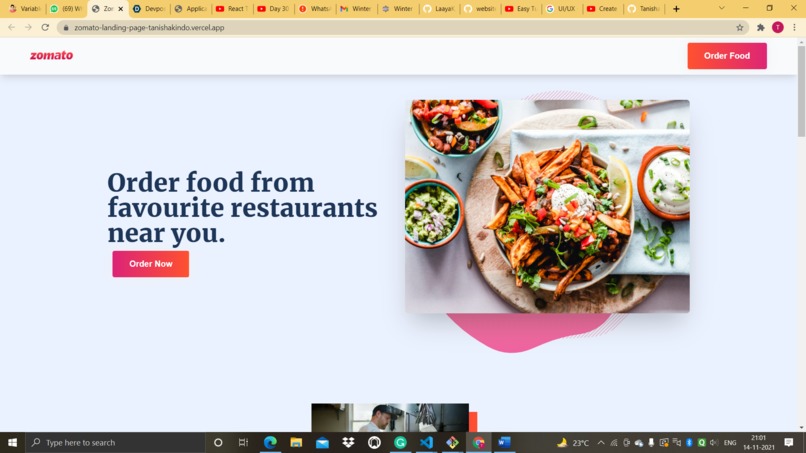Open the GitHub Desktop taskbar icon
Screen dimensions: 806x453
point(374,442)
